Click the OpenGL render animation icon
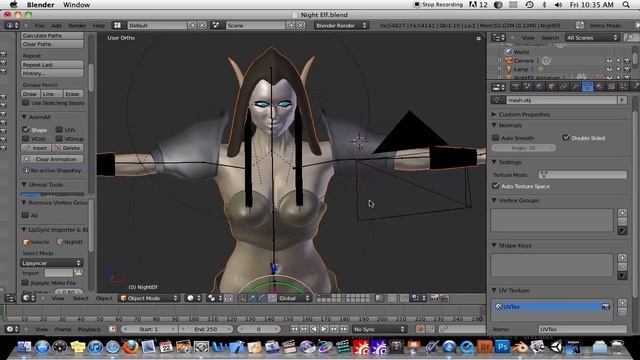 click(x=444, y=298)
